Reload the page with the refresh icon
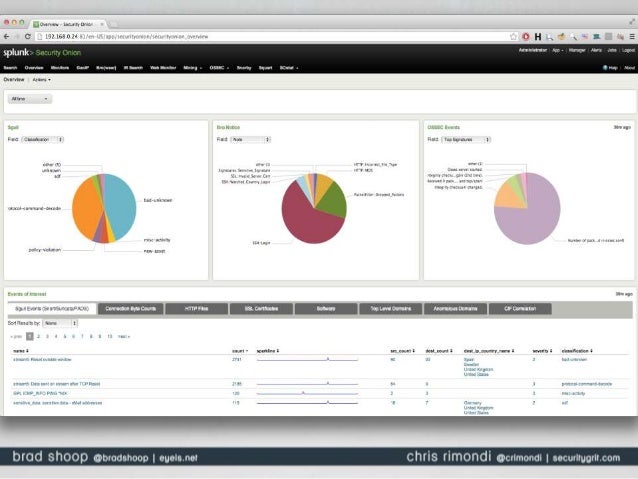 tap(28, 37)
